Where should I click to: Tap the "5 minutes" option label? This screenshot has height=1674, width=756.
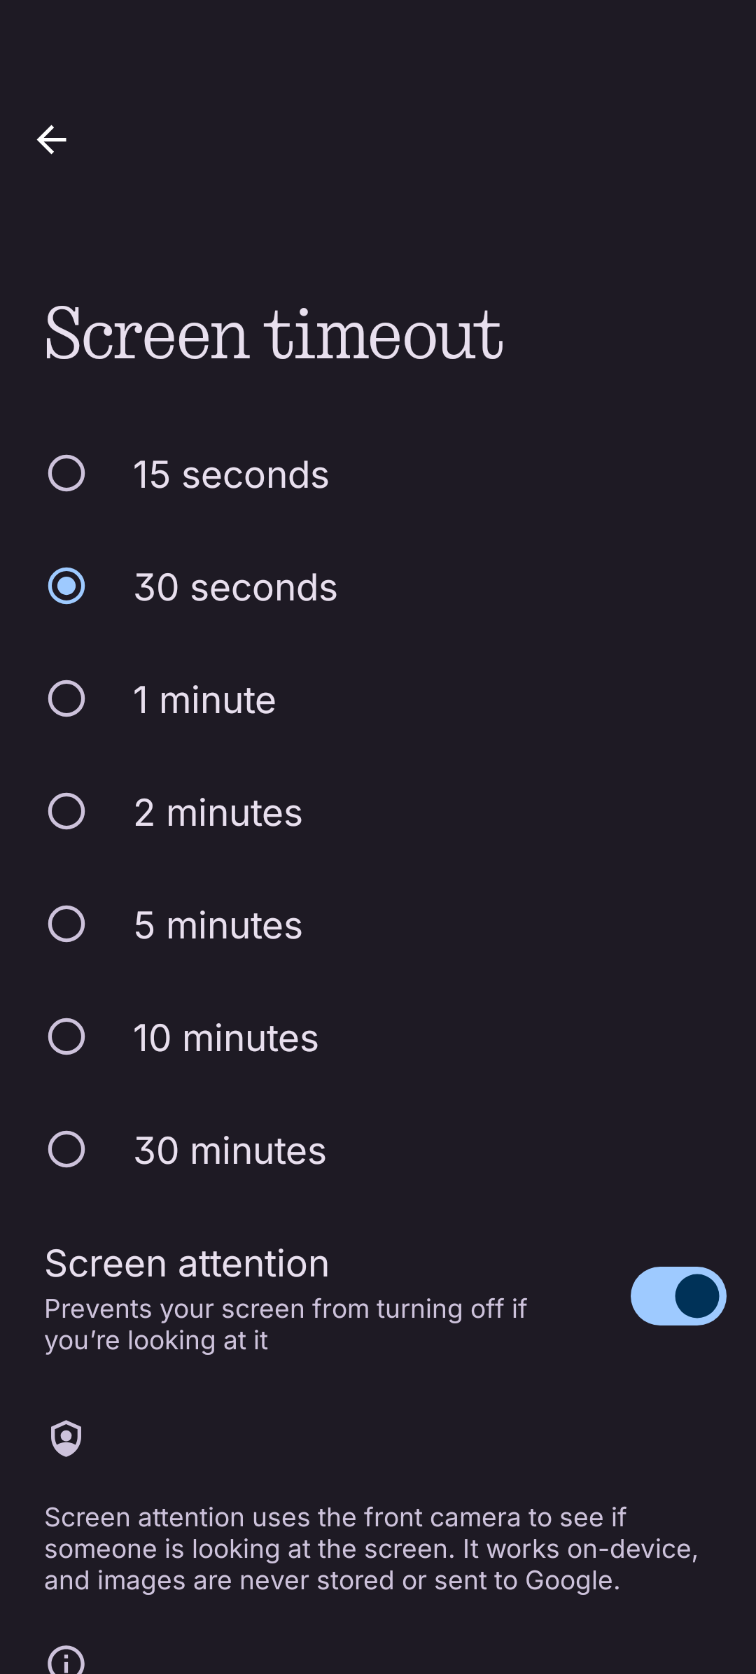(x=218, y=926)
